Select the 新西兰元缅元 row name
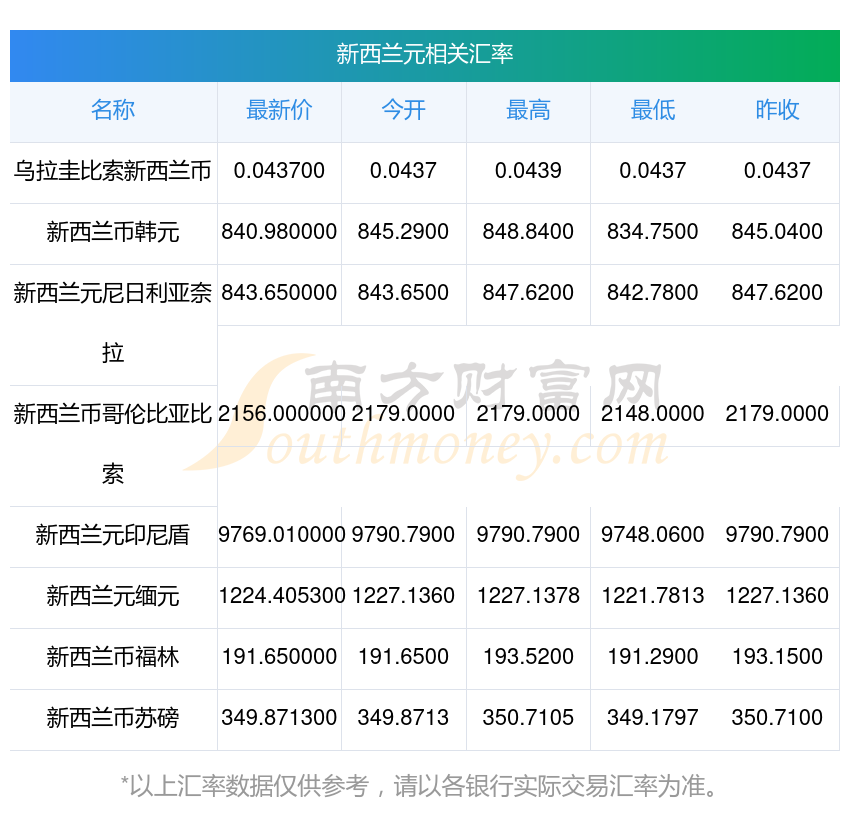 (113, 596)
